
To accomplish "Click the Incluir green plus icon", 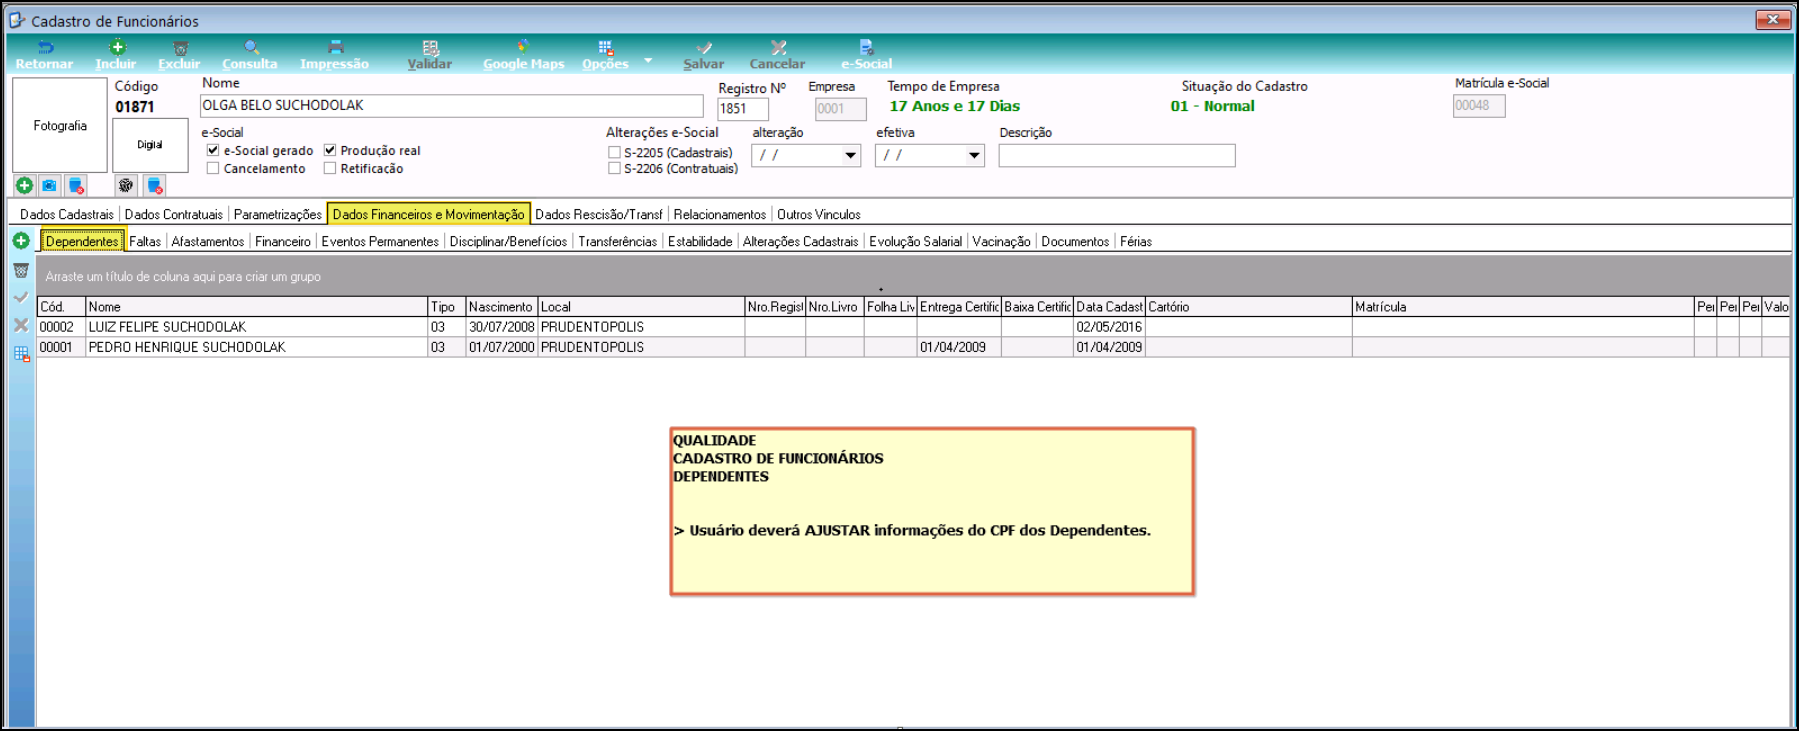I will (x=117, y=47).
